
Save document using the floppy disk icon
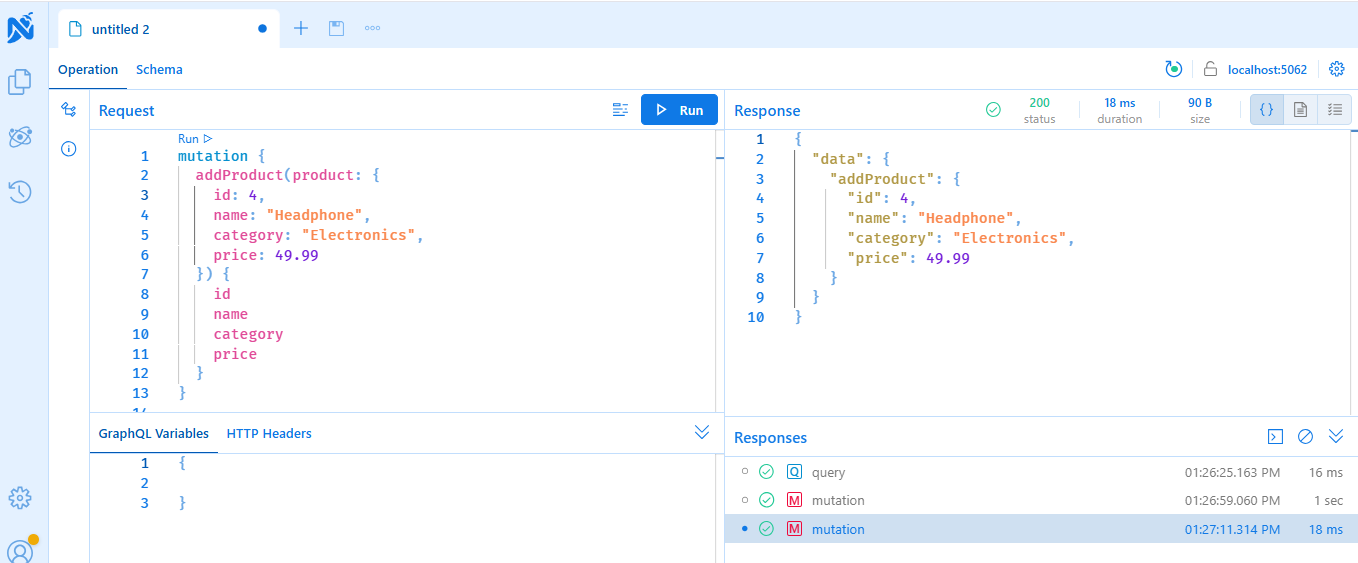(337, 28)
